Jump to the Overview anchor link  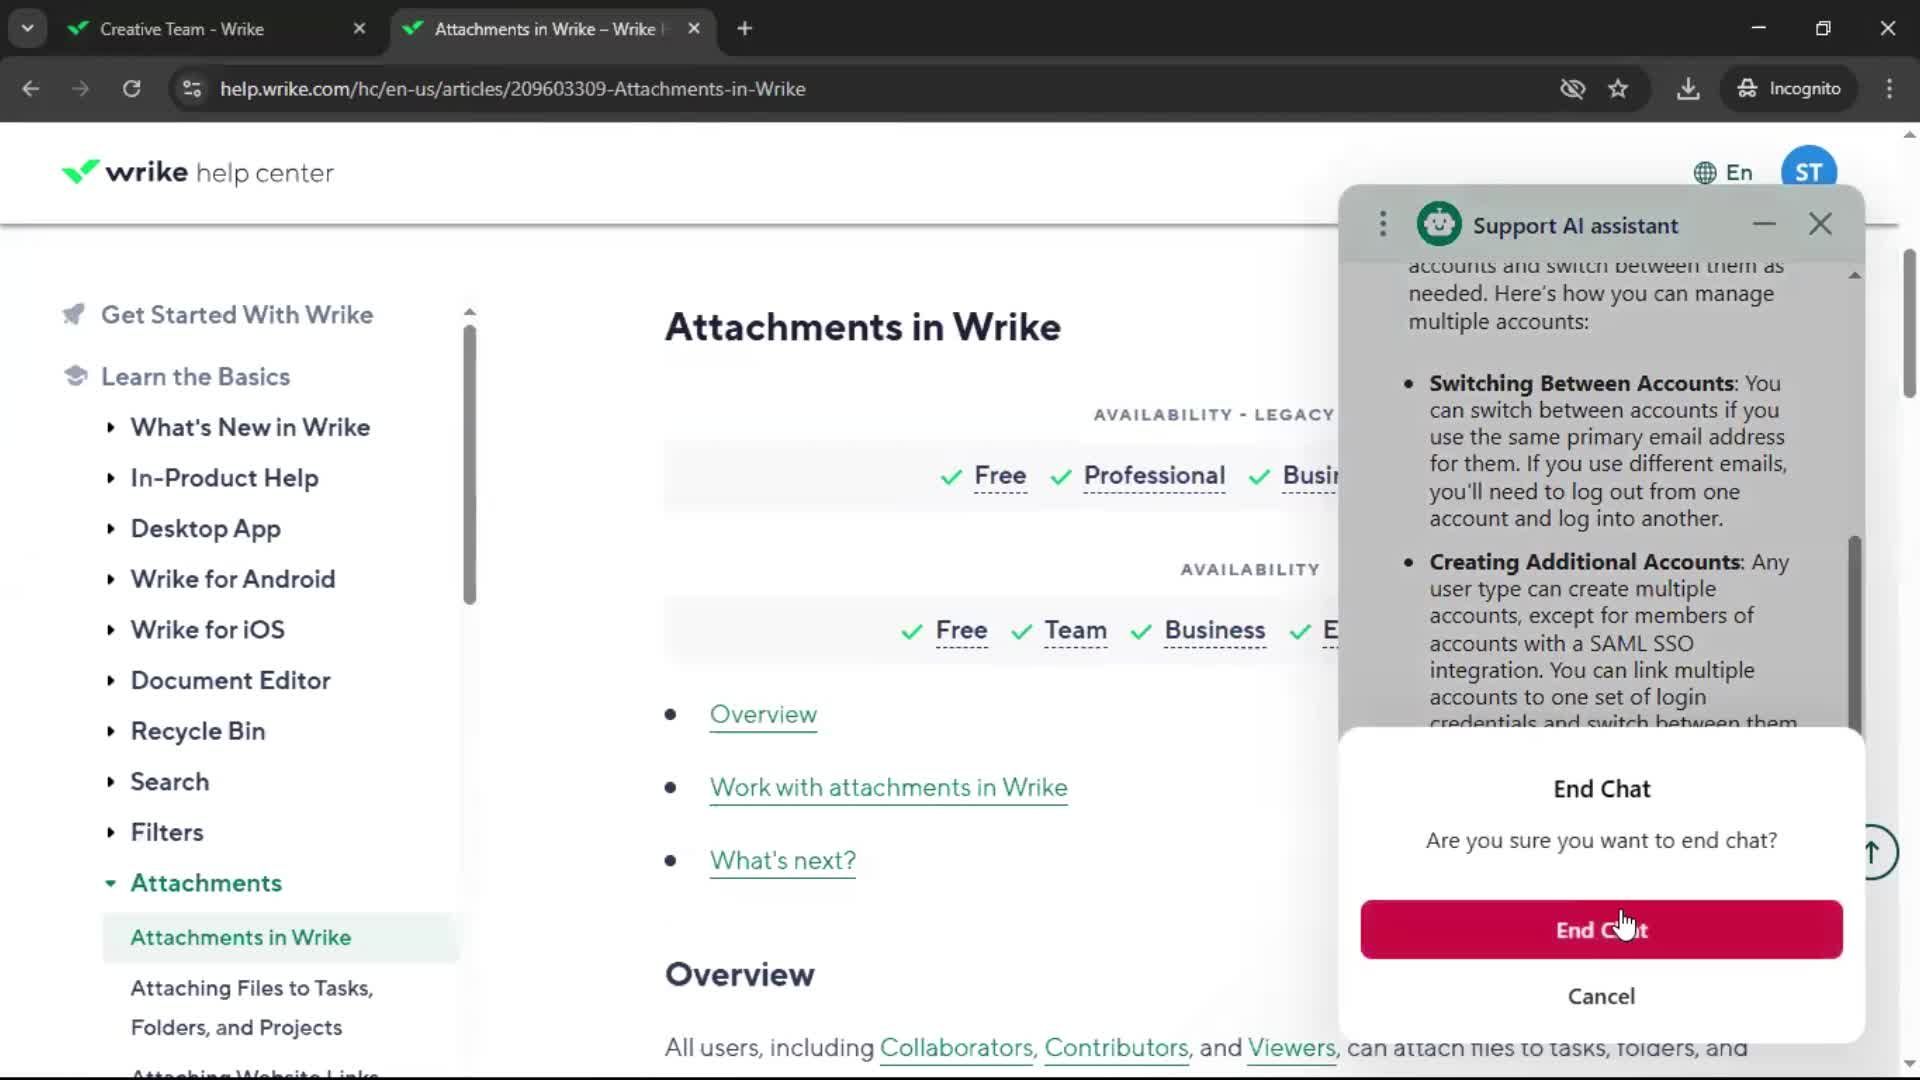coord(763,715)
